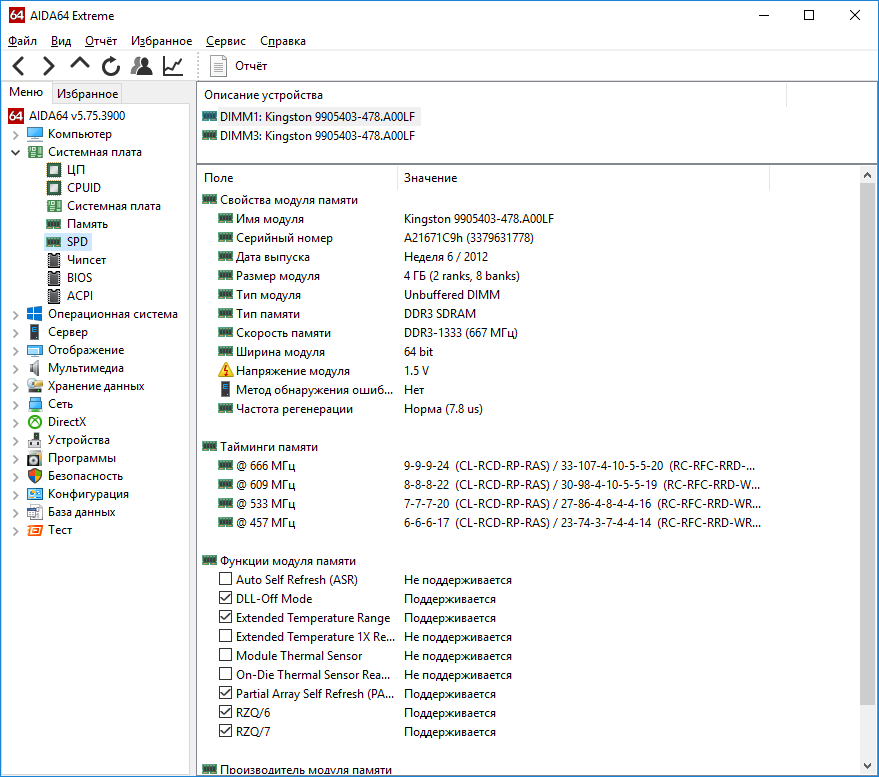879x777 pixels.
Task: Click the Свойства модуля памяти group header
Action: coord(288,200)
